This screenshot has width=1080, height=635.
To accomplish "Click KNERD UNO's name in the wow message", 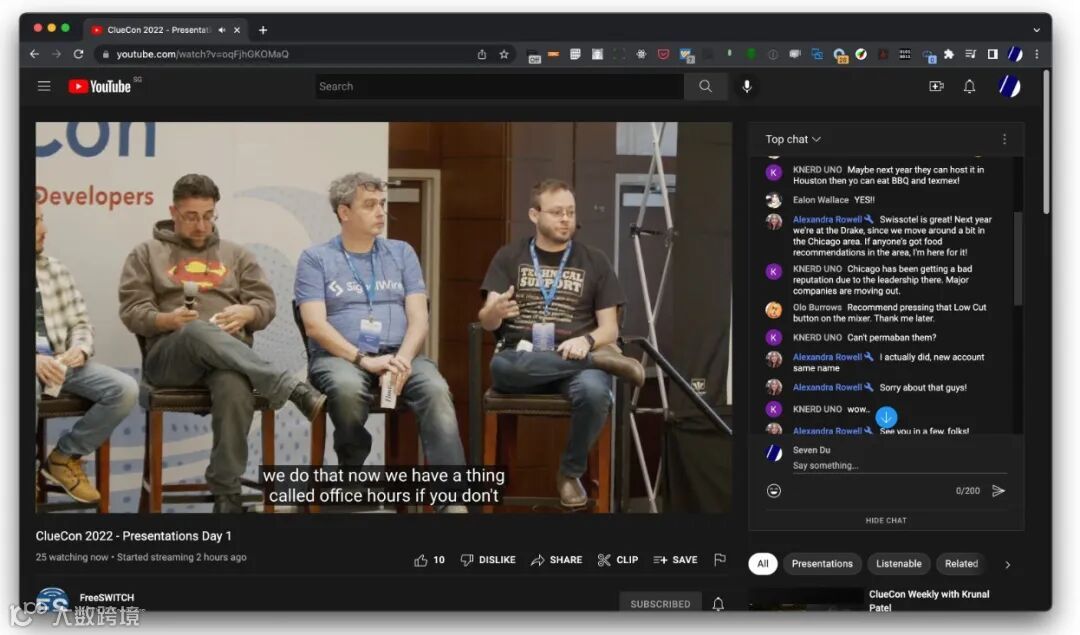I will (817, 409).
